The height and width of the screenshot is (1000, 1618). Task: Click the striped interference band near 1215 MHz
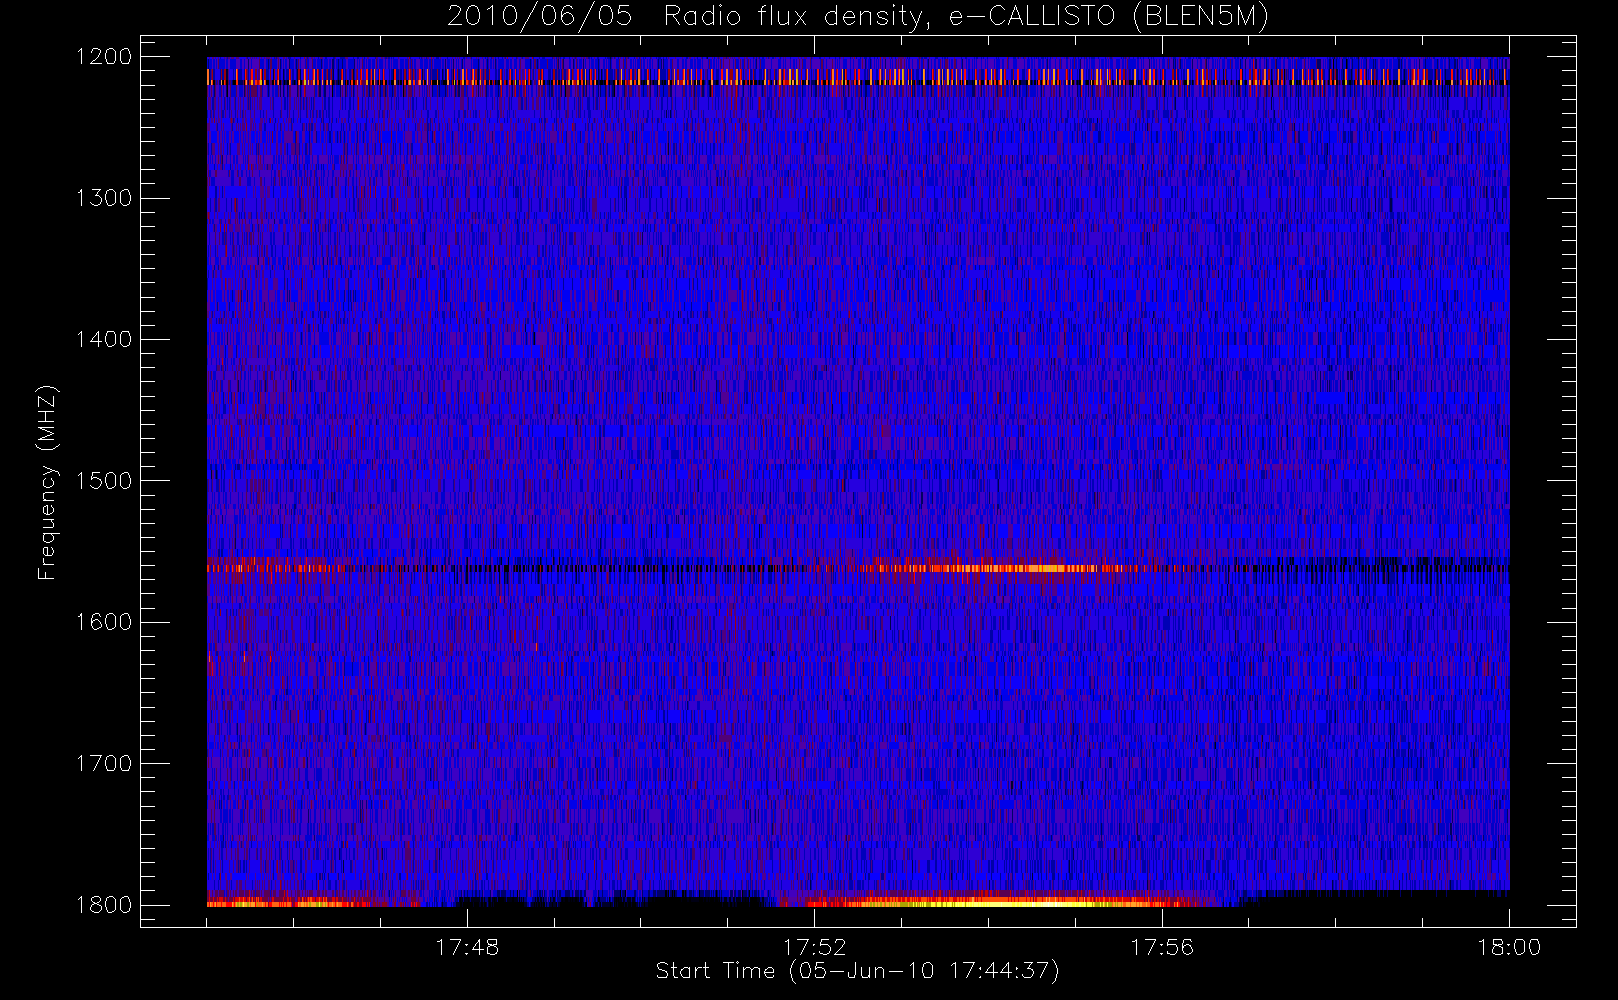click(858, 76)
